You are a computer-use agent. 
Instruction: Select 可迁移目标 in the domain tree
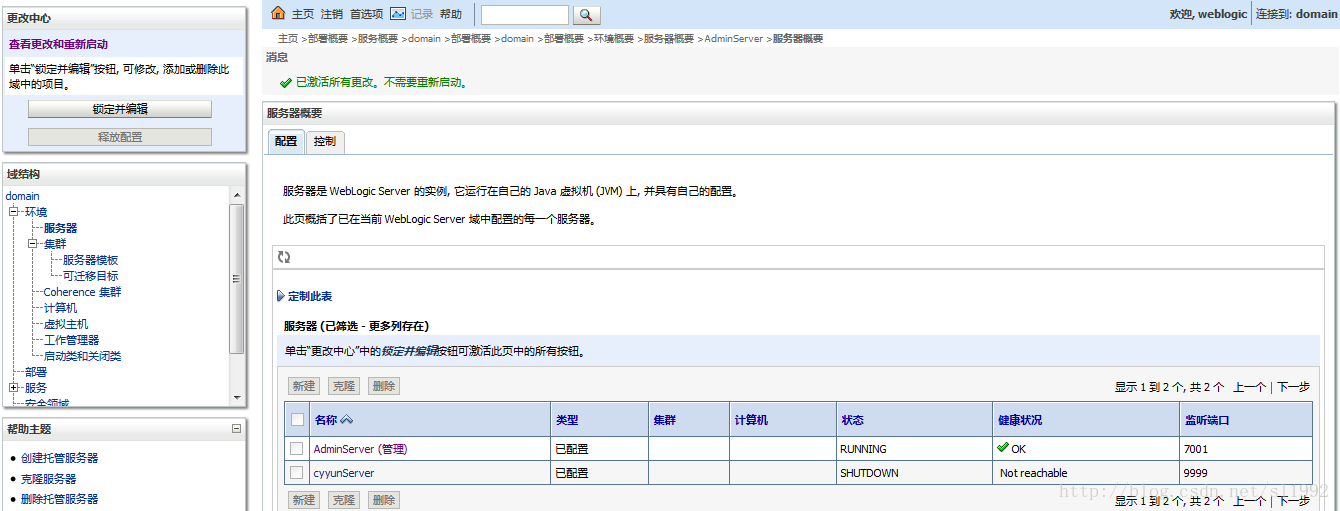click(91, 276)
